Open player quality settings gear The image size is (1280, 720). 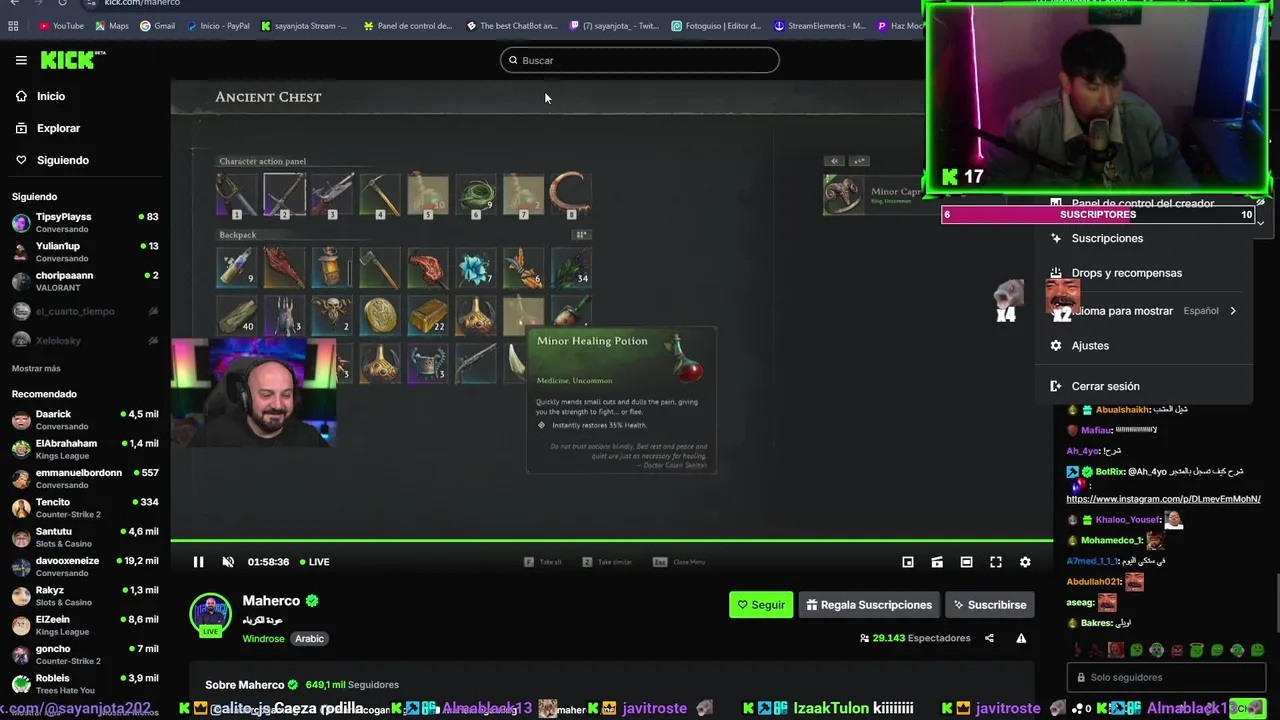tap(1025, 562)
